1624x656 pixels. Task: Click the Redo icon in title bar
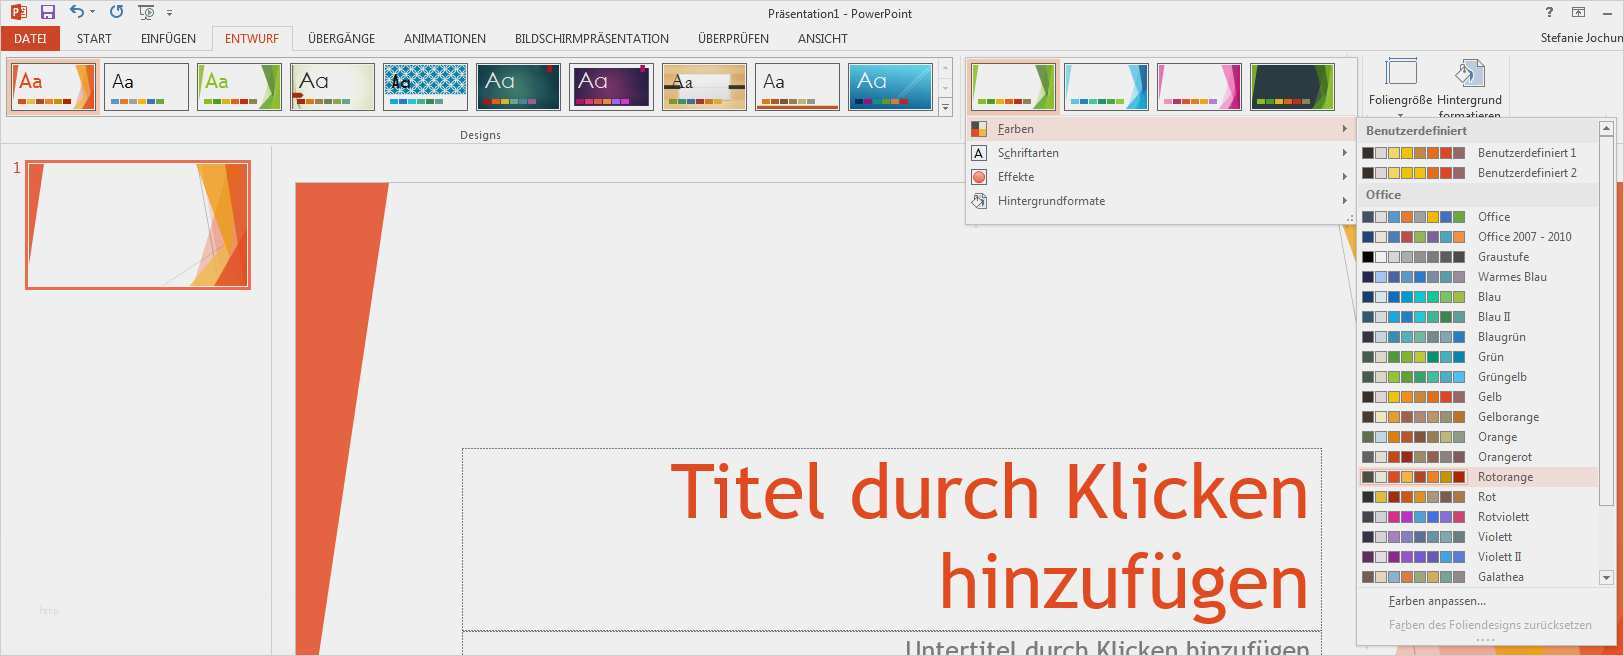(x=116, y=12)
